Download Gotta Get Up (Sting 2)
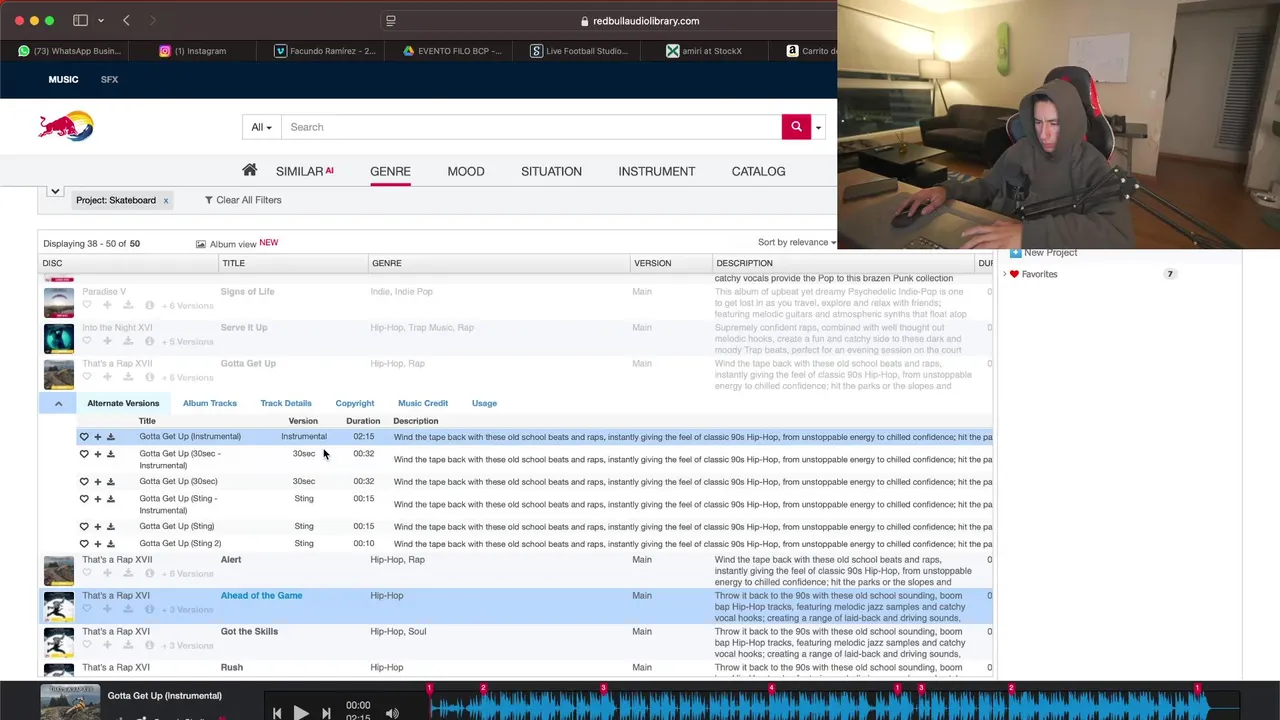Viewport: 1280px width, 720px height. pyautogui.click(x=111, y=544)
